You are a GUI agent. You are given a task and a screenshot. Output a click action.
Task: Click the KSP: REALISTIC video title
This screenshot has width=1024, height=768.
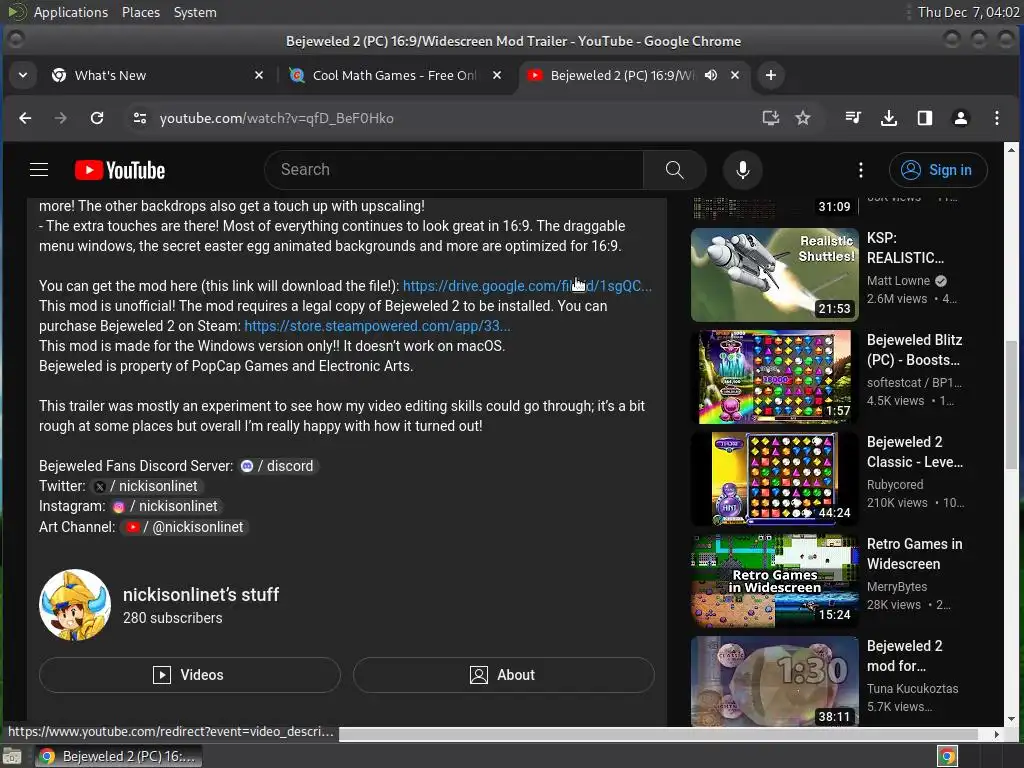905,248
